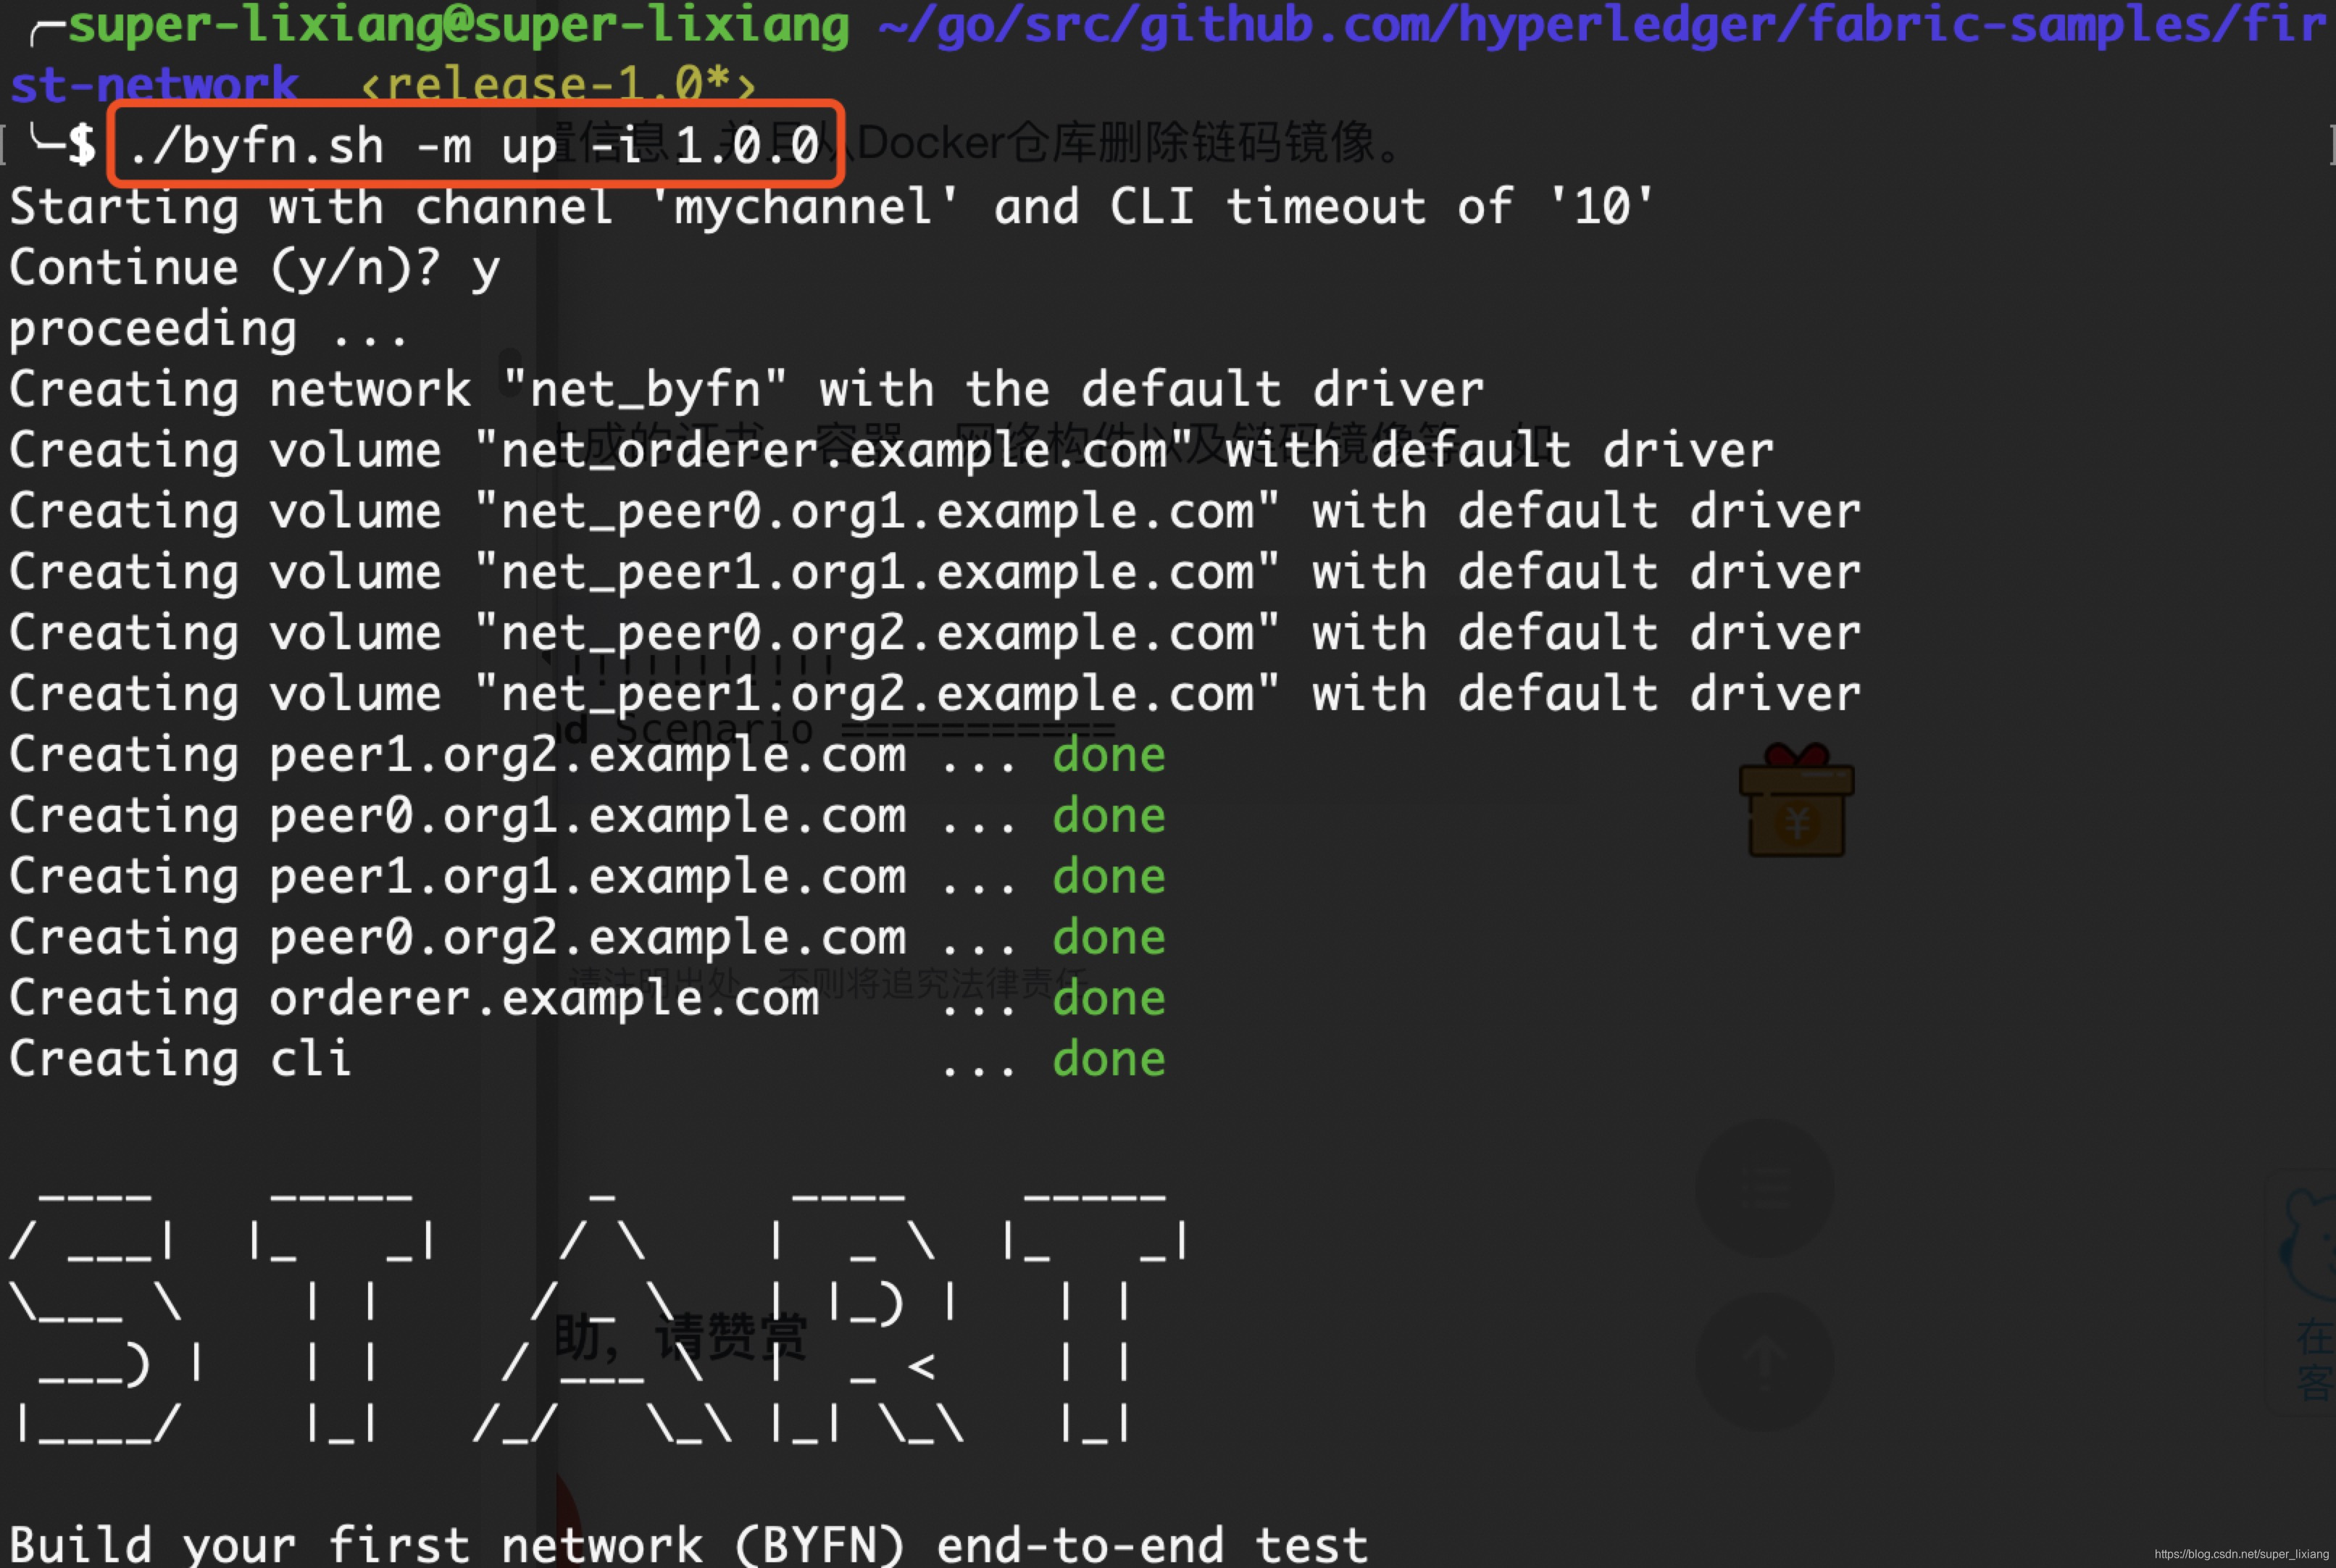This screenshot has height=1568, width=2336.
Task: Click the green 'done' after cli
Action: click(1109, 1060)
